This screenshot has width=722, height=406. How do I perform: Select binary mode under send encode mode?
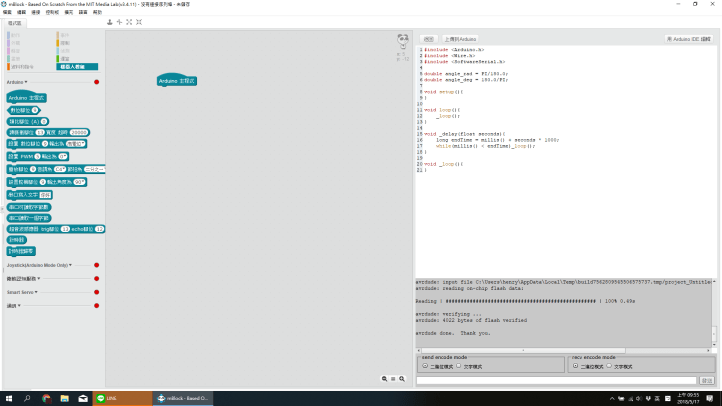point(424,366)
